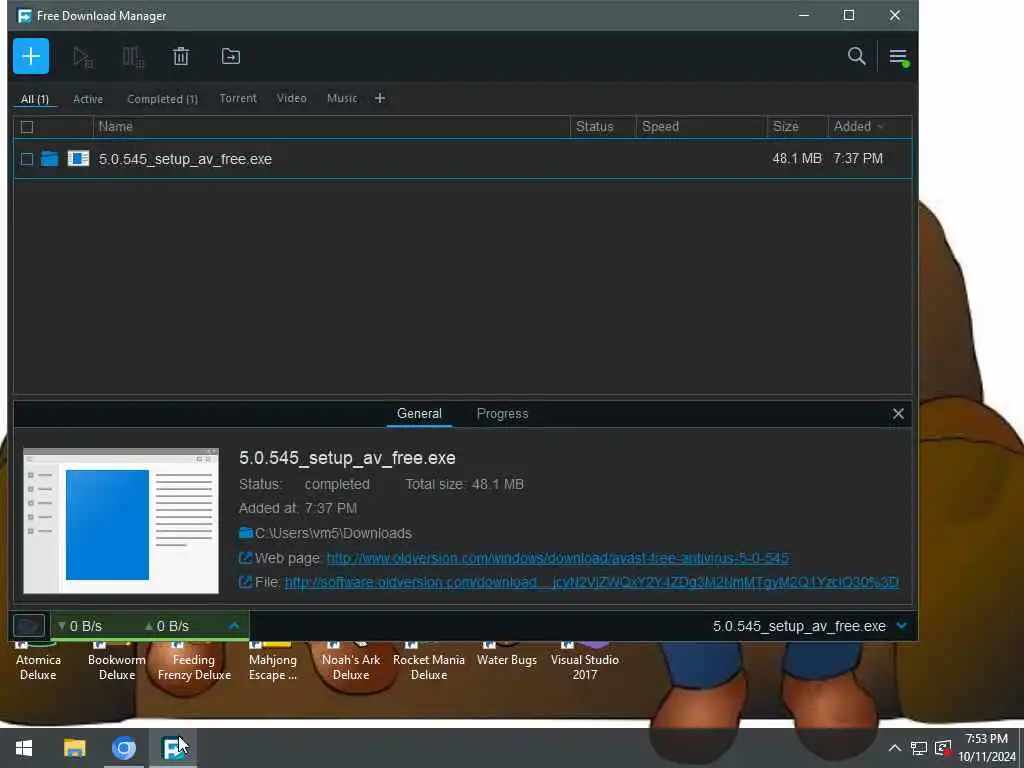Open Chrome from the taskbar
The height and width of the screenshot is (768, 1024).
pos(123,748)
